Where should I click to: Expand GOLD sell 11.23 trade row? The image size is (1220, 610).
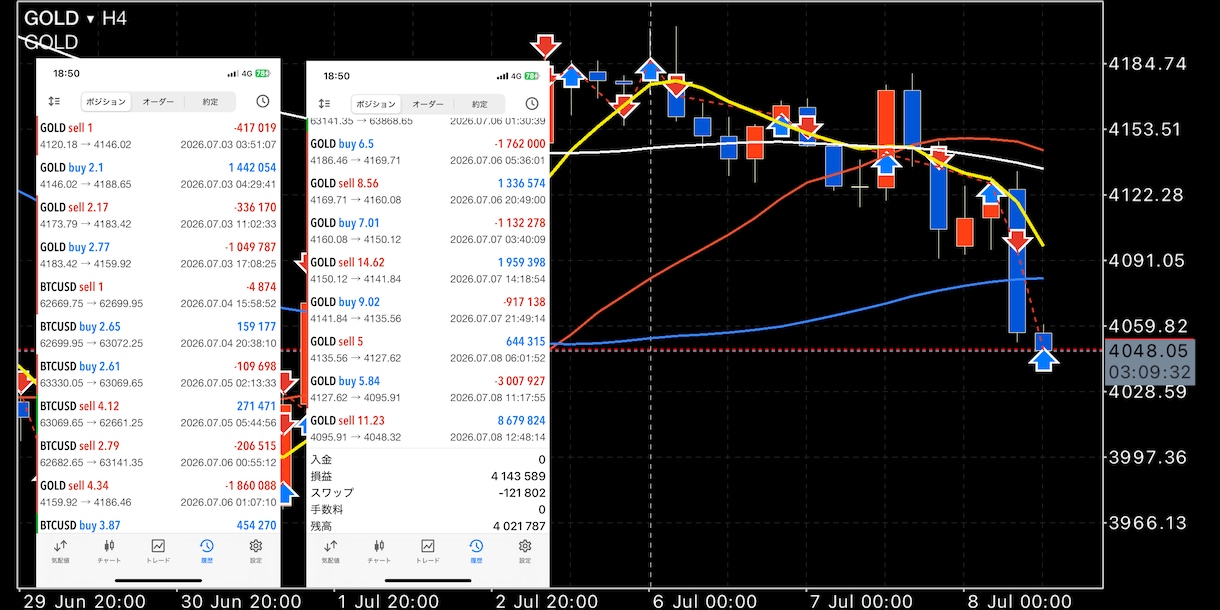click(x=427, y=428)
